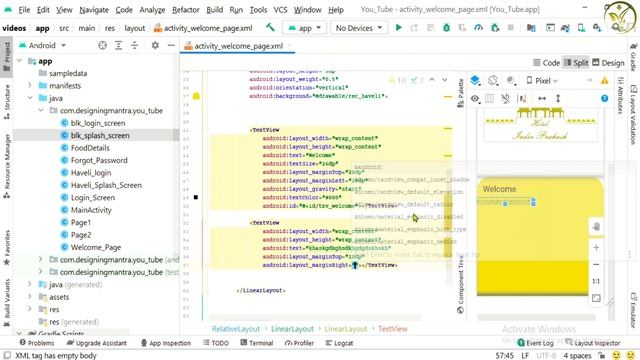Click Attach Debugger to Android Process icon
The image size is (640, 360).
coord(495,28)
